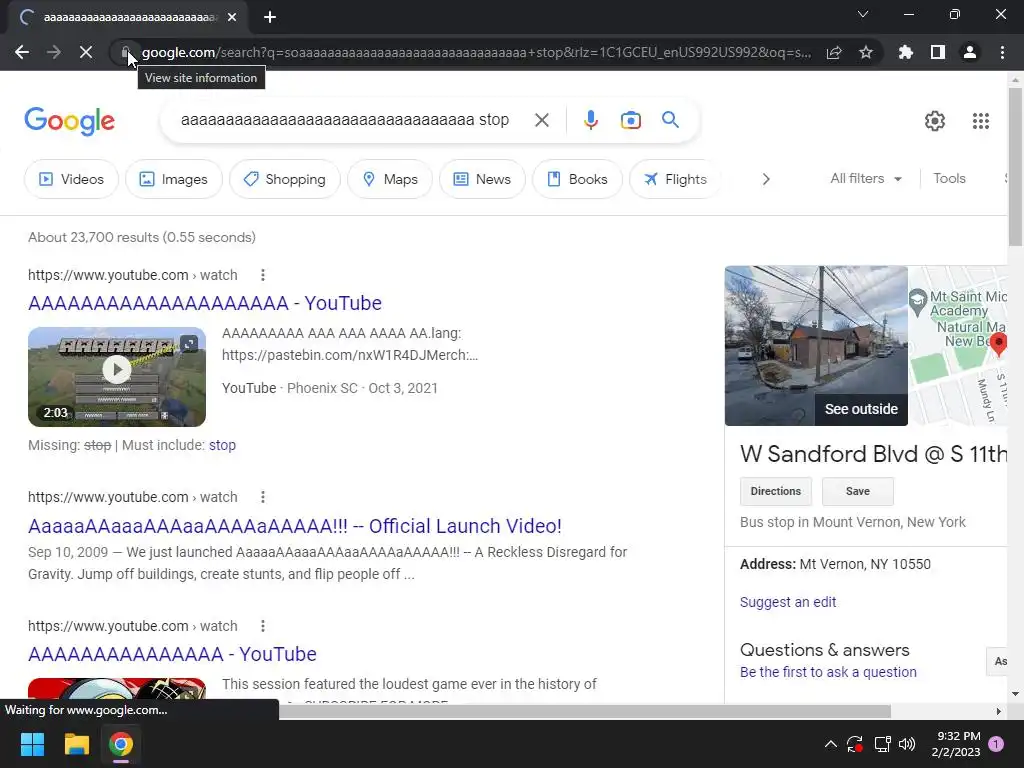The height and width of the screenshot is (768, 1024).
Task: Click the horizontal scrollbar thumb
Action: pyautogui.click(x=585, y=711)
